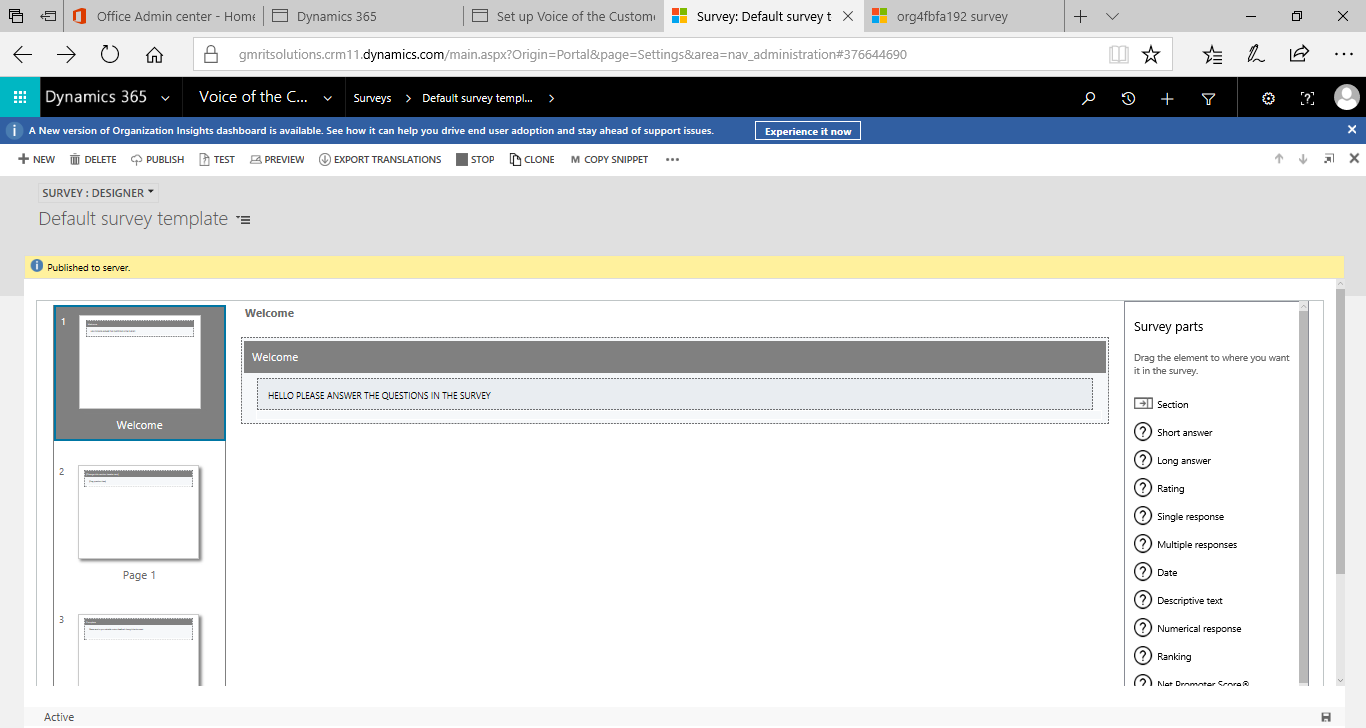Select the Short answer survey part
Screen dimensions: 1366x728
[x=1173, y=432]
